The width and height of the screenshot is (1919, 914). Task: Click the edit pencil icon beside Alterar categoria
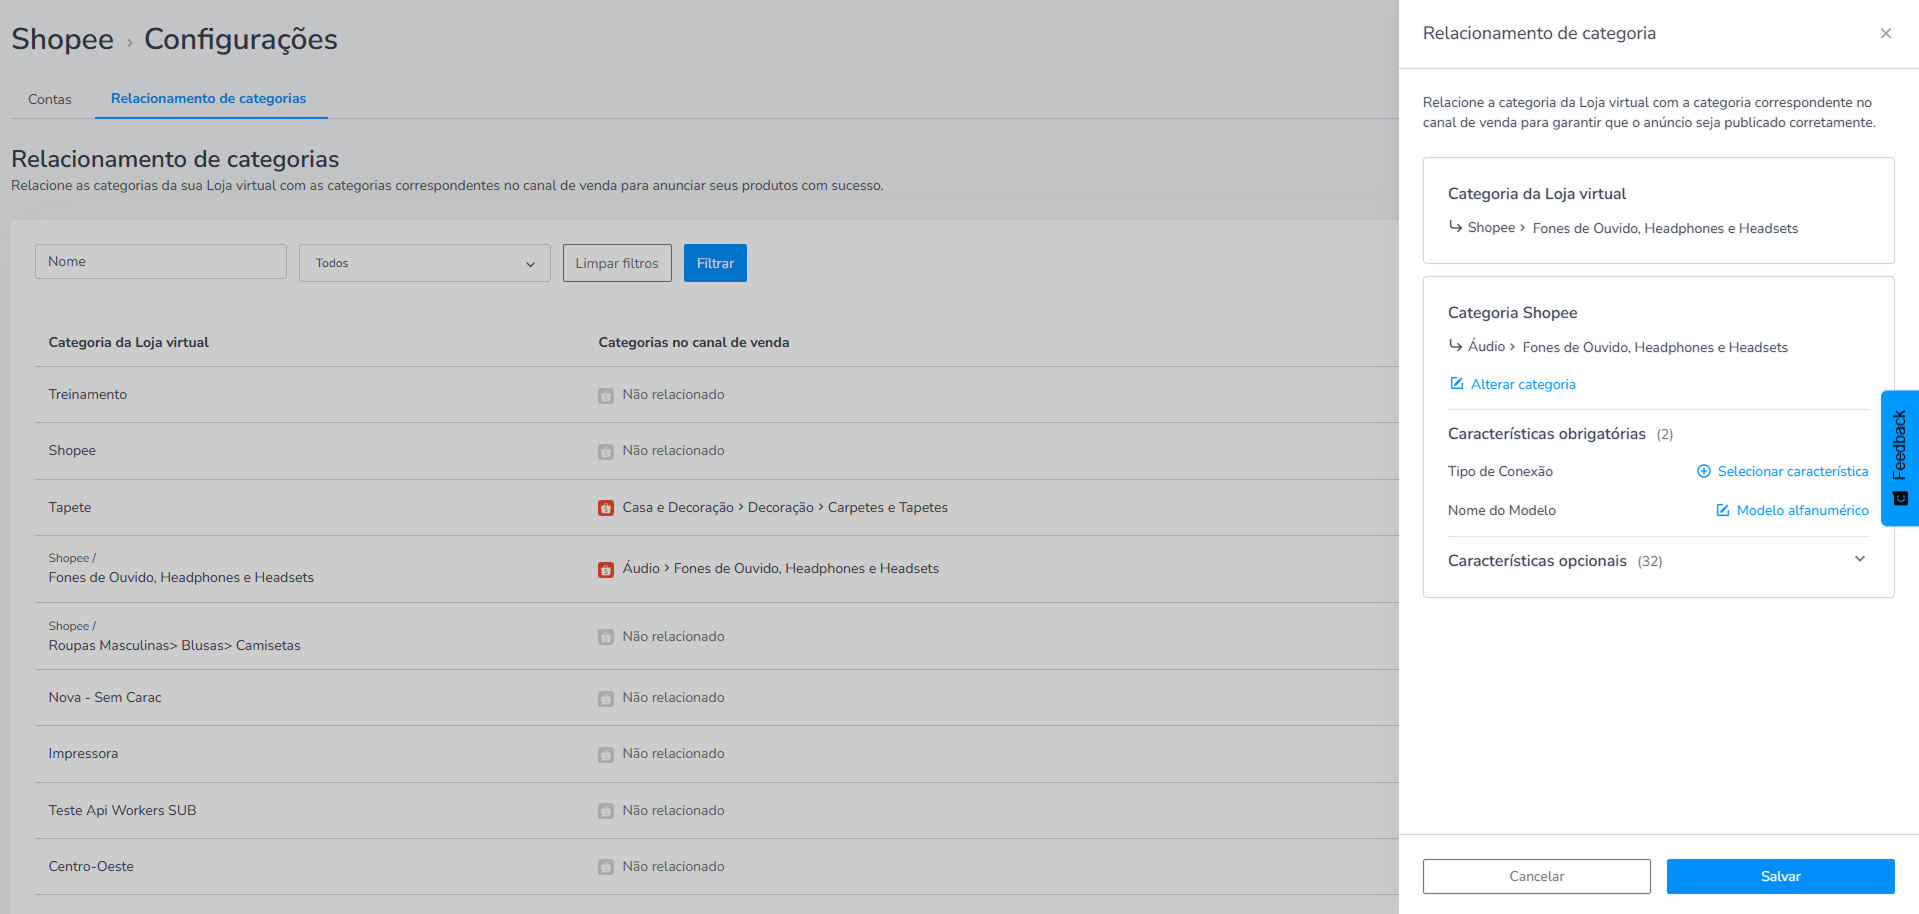coord(1457,384)
